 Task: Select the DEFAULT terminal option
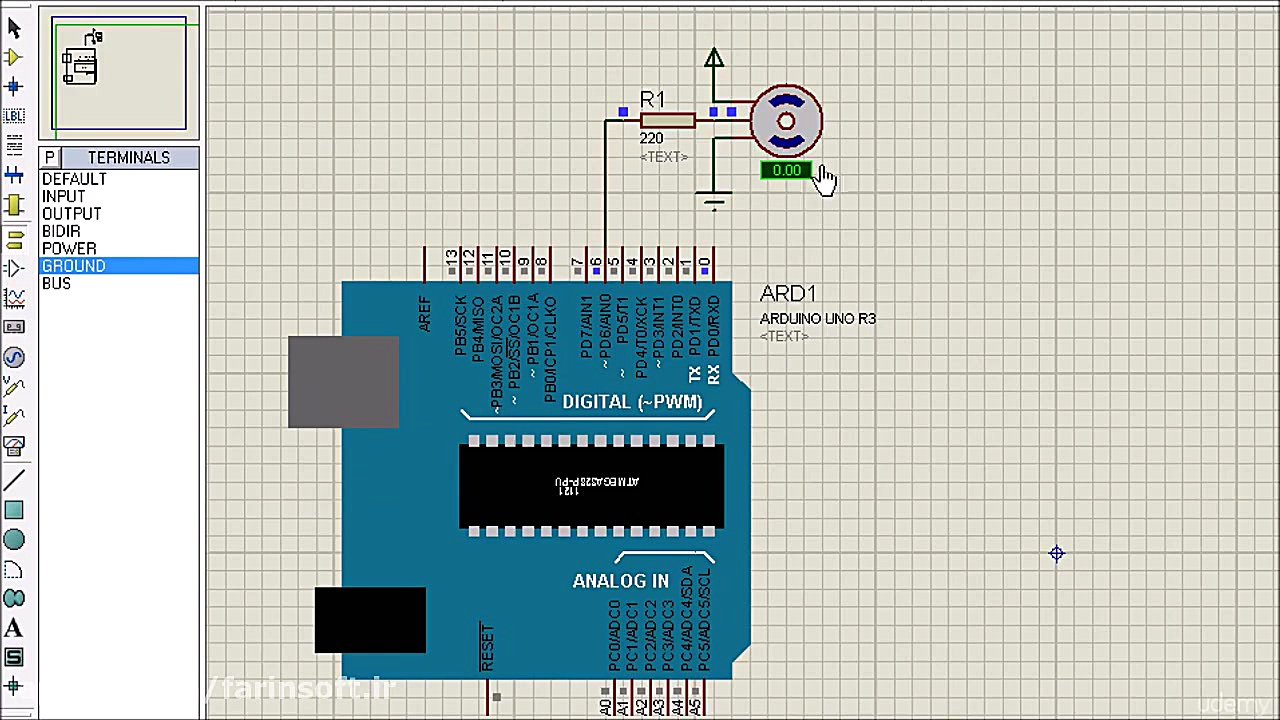[x=74, y=178]
